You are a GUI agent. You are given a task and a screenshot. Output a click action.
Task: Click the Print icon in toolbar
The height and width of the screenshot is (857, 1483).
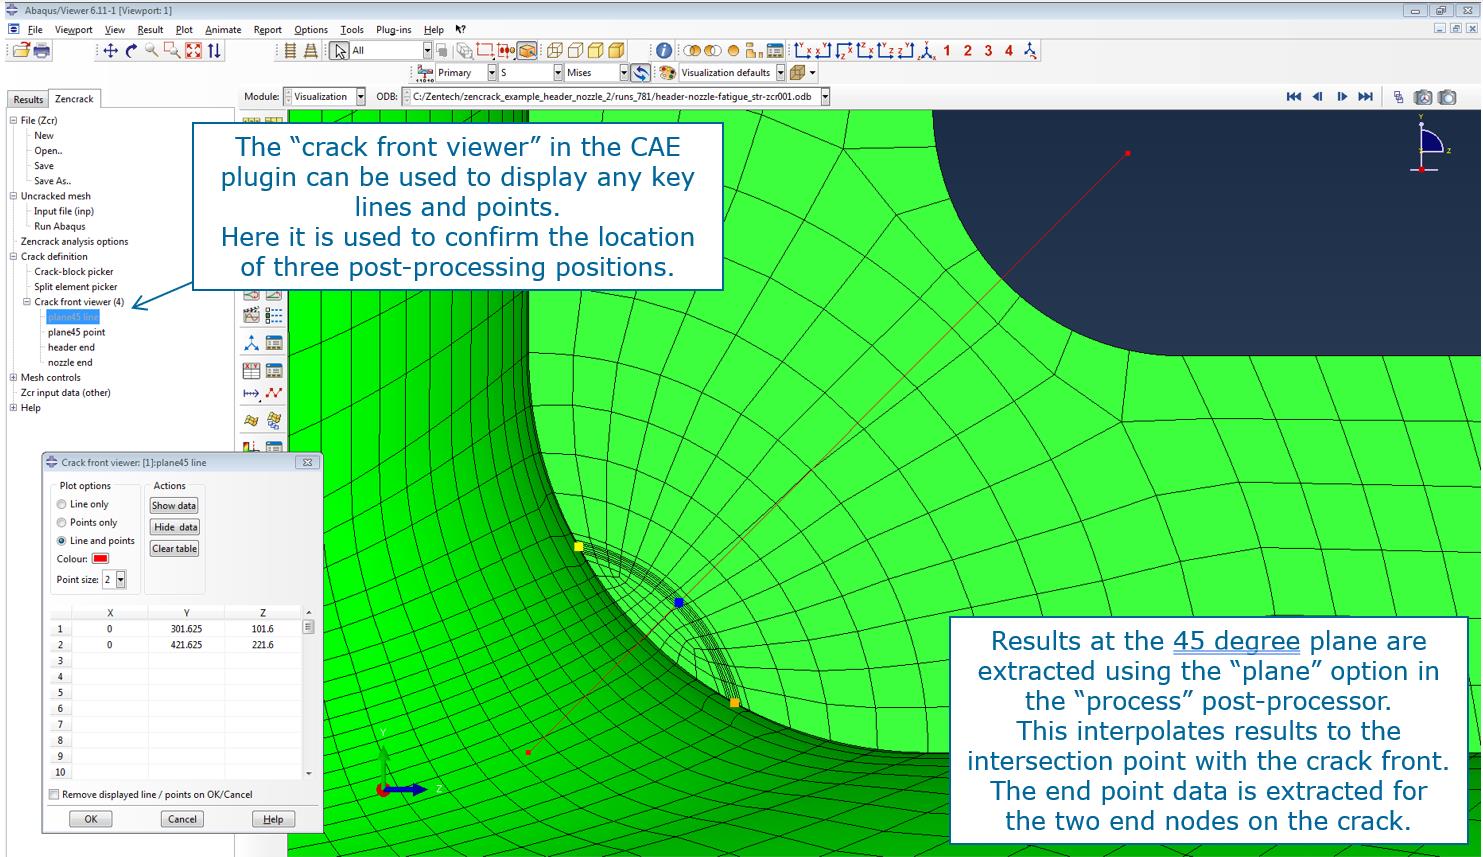pos(42,50)
